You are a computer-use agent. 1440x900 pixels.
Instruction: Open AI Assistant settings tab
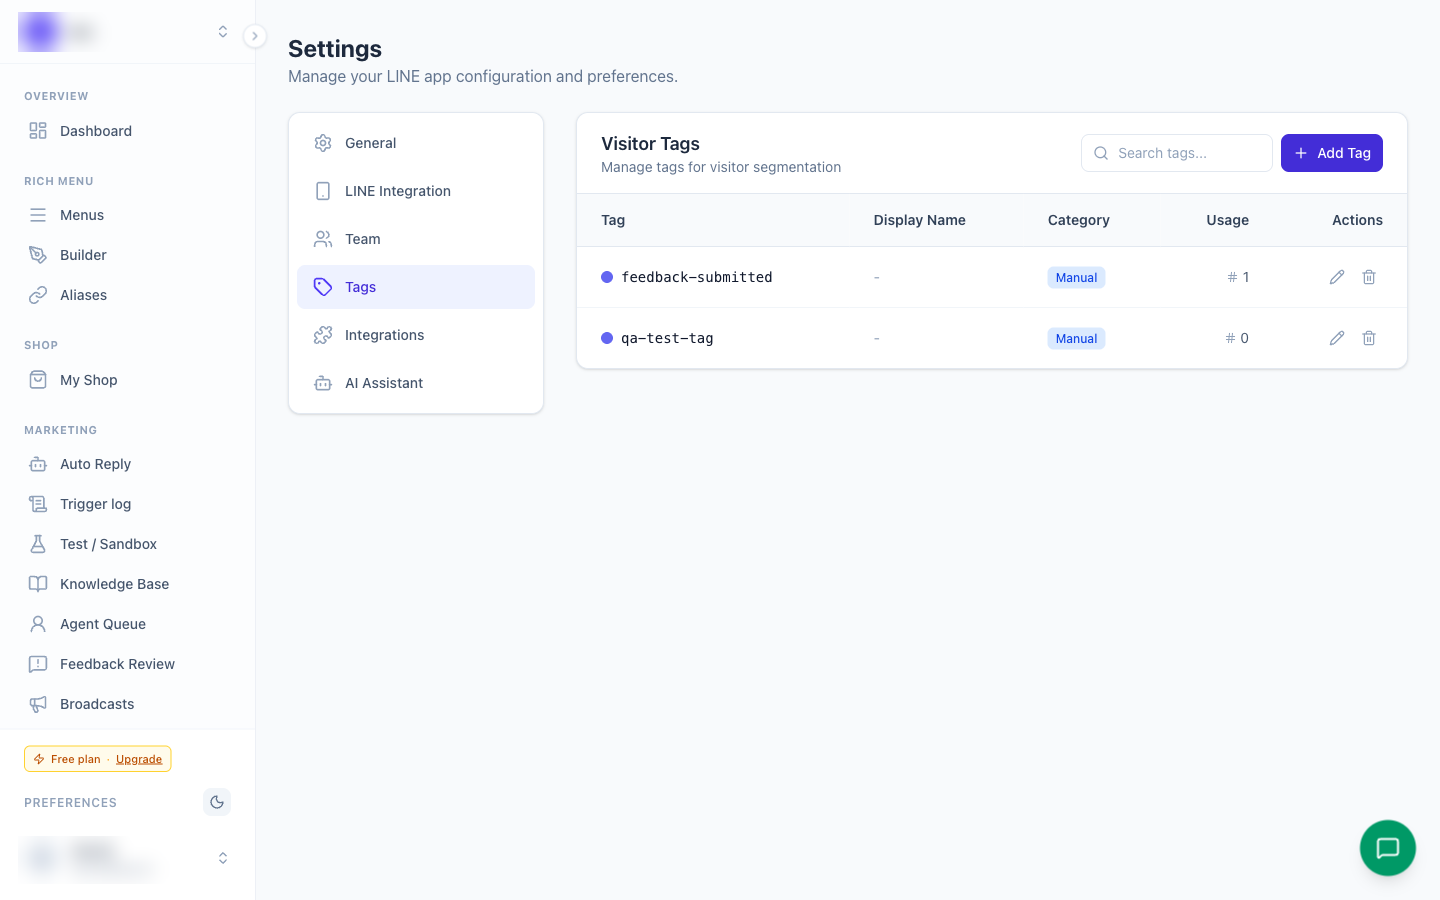(416, 383)
